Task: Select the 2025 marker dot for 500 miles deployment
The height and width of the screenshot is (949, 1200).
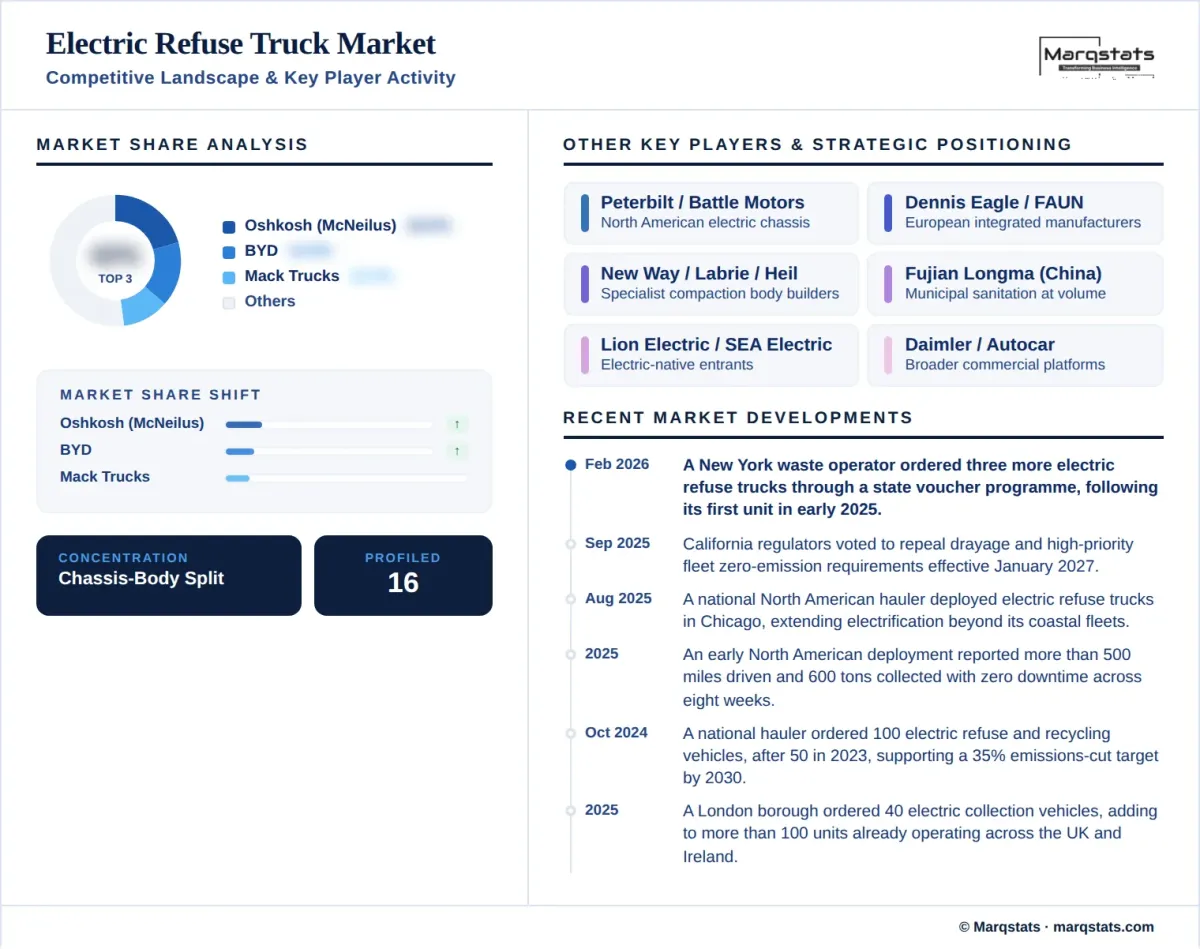Action: point(570,654)
